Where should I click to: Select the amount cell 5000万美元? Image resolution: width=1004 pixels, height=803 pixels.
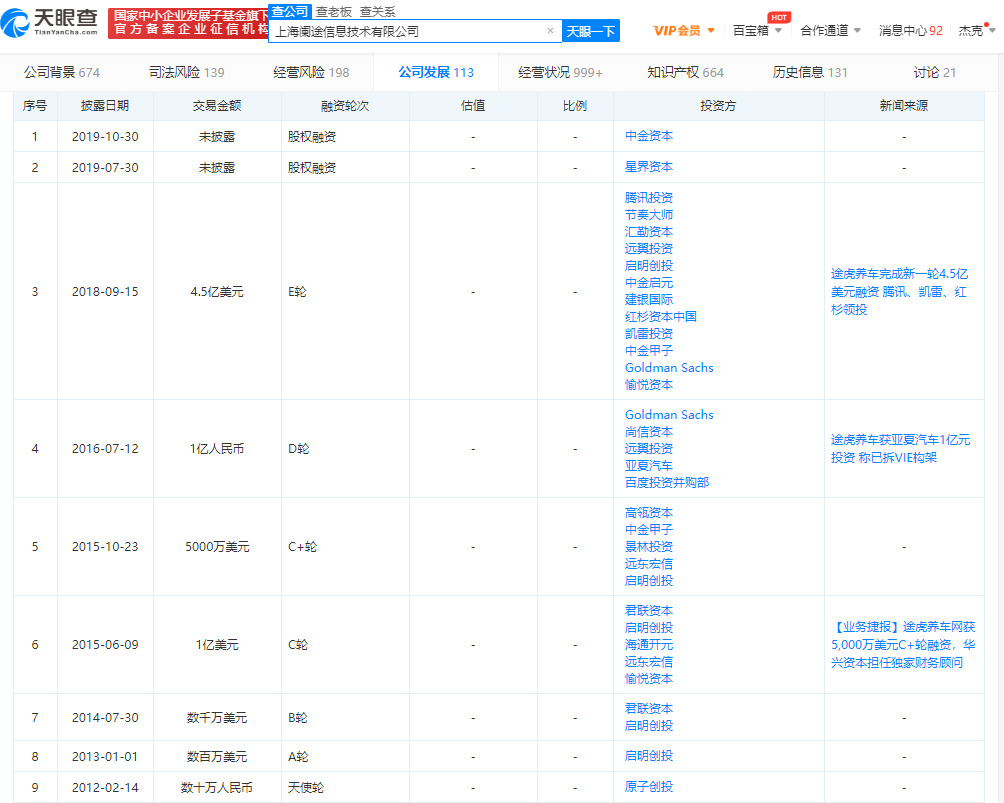click(x=217, y=546)
